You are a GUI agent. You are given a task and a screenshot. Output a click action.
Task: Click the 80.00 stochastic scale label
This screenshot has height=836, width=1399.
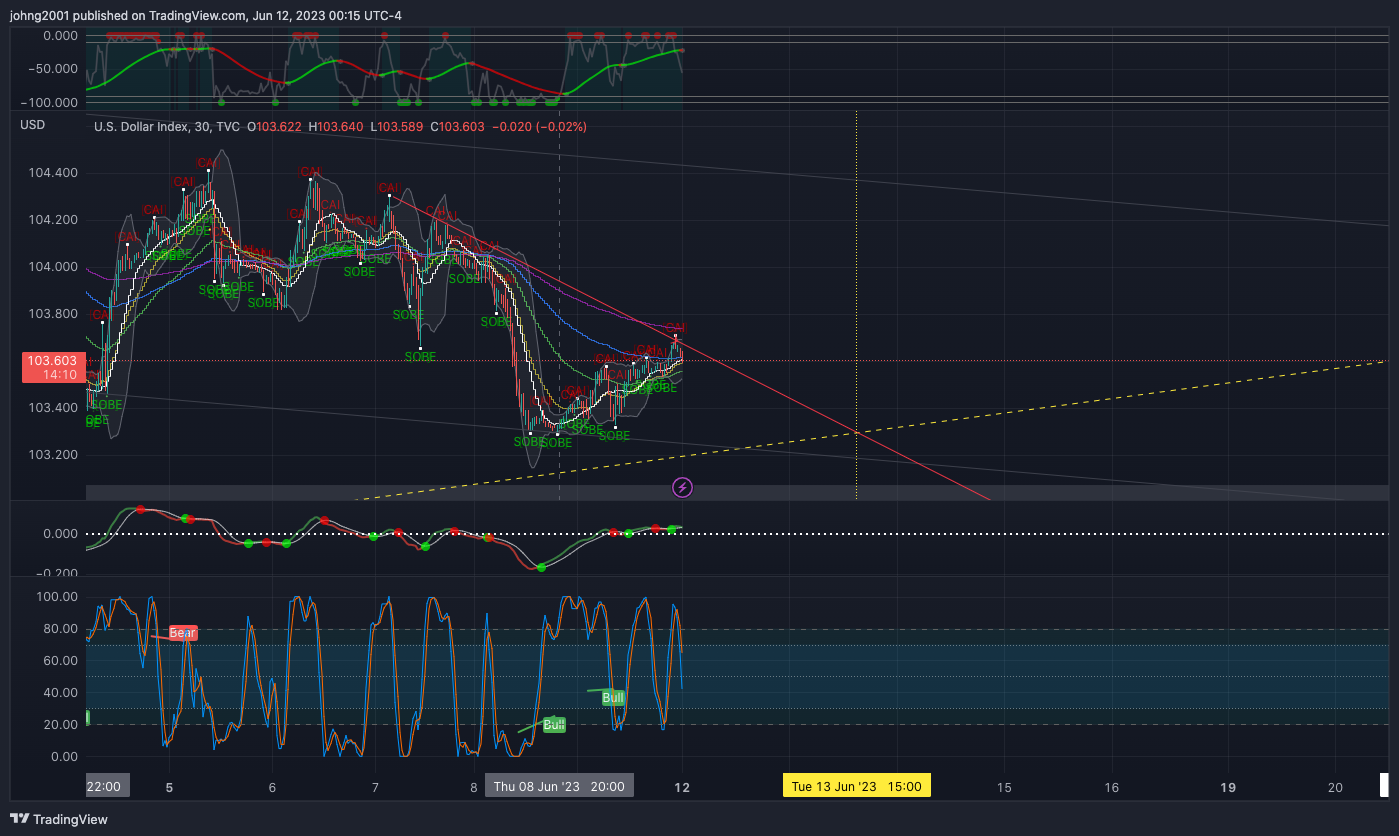pos(60,629)
